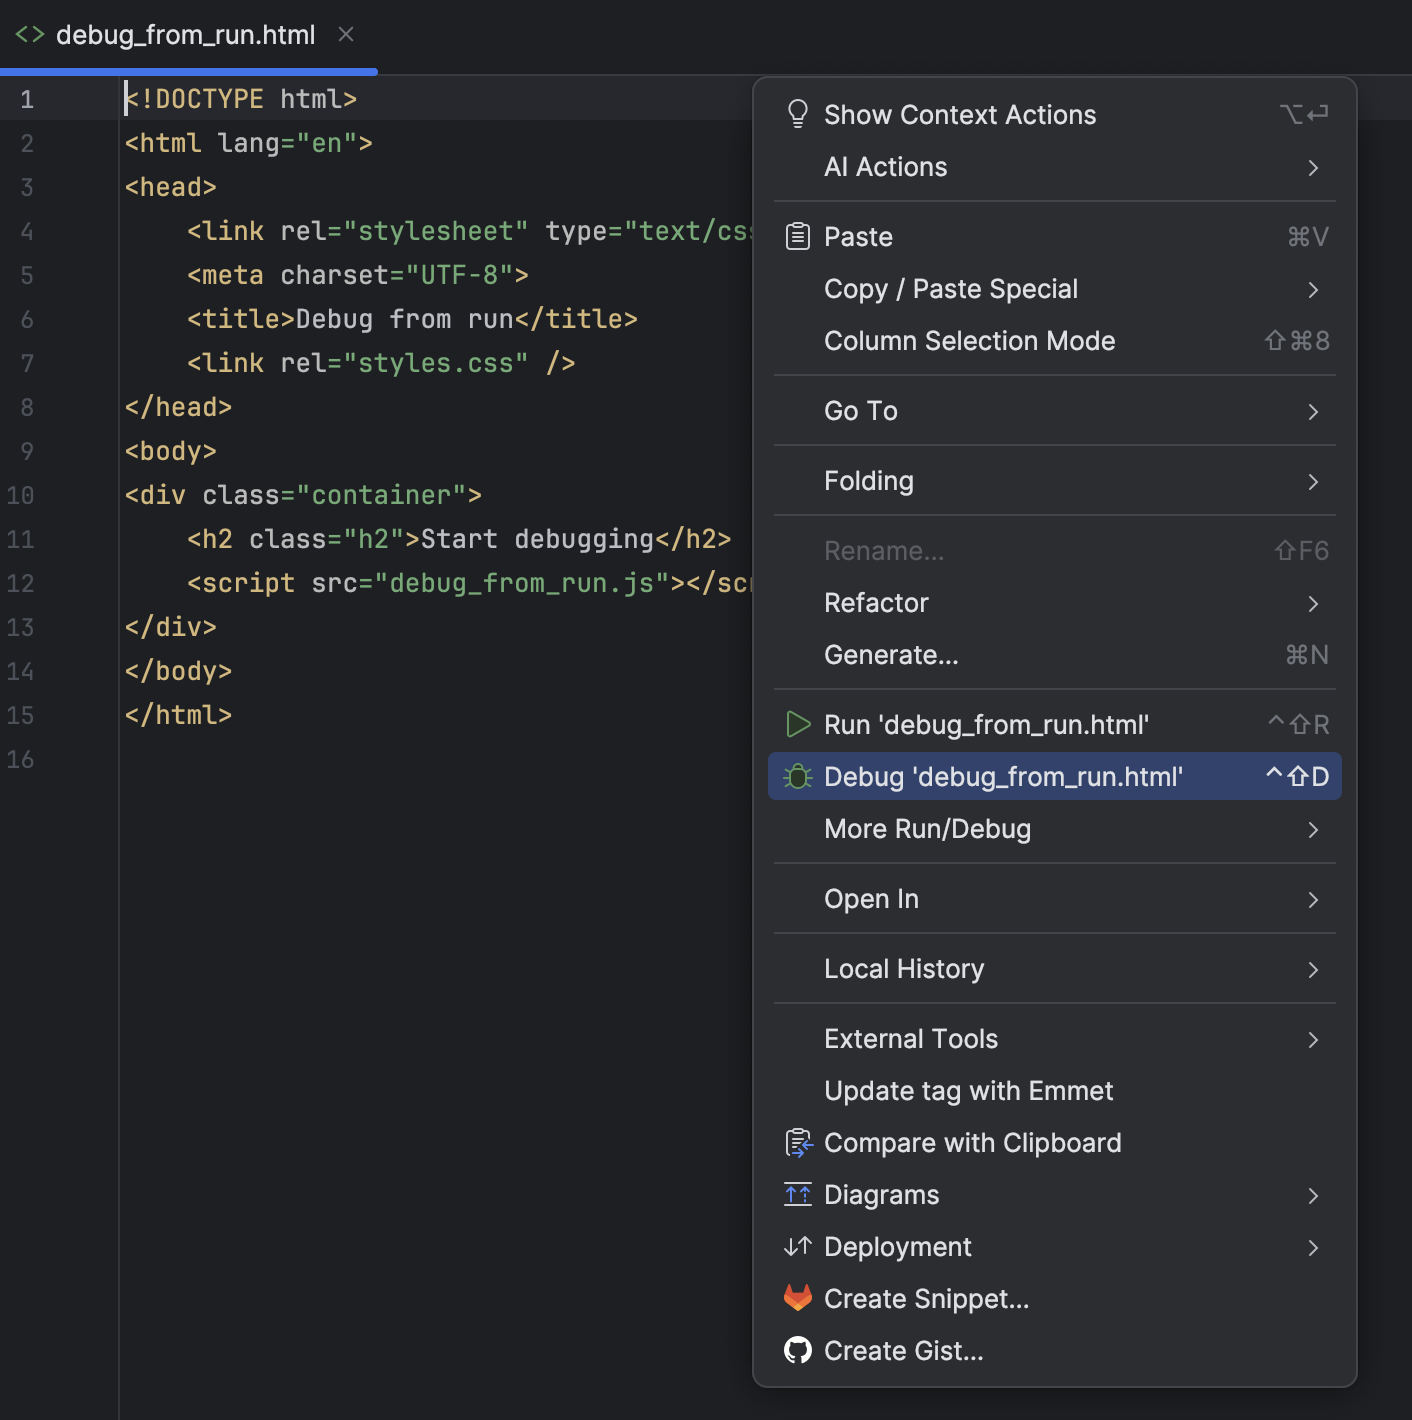Choose Create Gist... entry
The image size is (1412, 1420).
coord(1054,1351)
